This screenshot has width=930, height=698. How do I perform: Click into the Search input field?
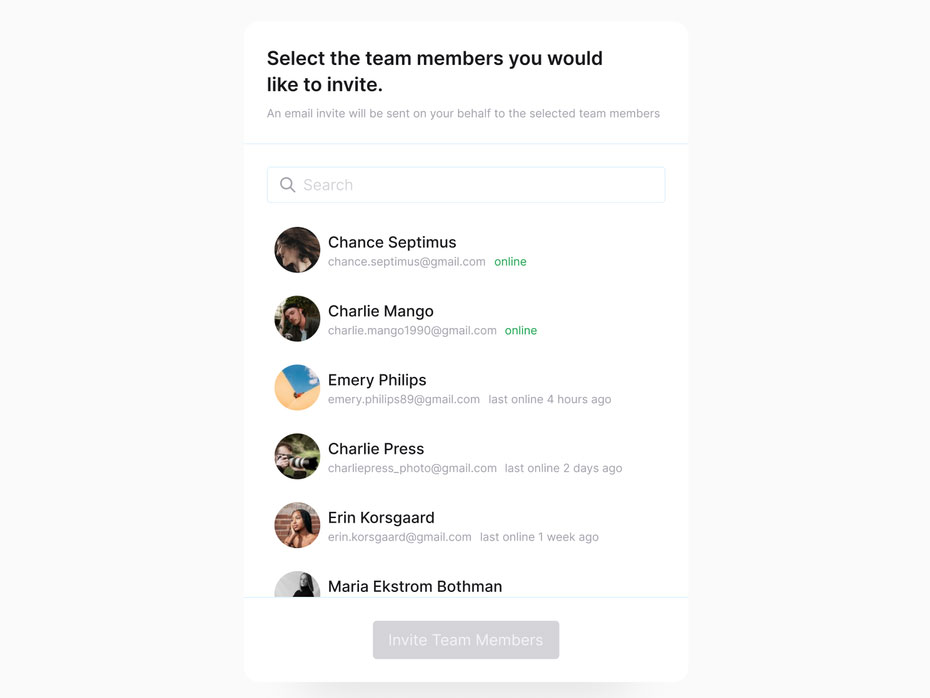pyautogui.click(x=465, y=184)
